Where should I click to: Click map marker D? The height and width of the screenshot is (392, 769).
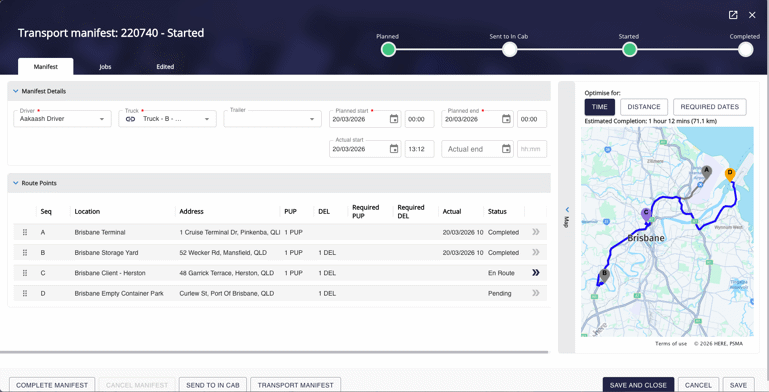point(730,174)
